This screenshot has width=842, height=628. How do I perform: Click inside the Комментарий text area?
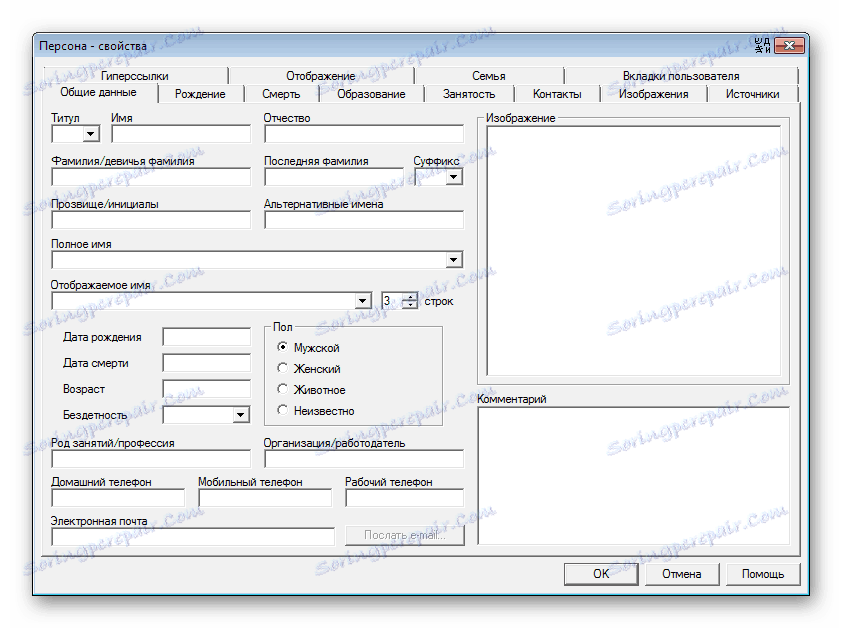(634, 475)
